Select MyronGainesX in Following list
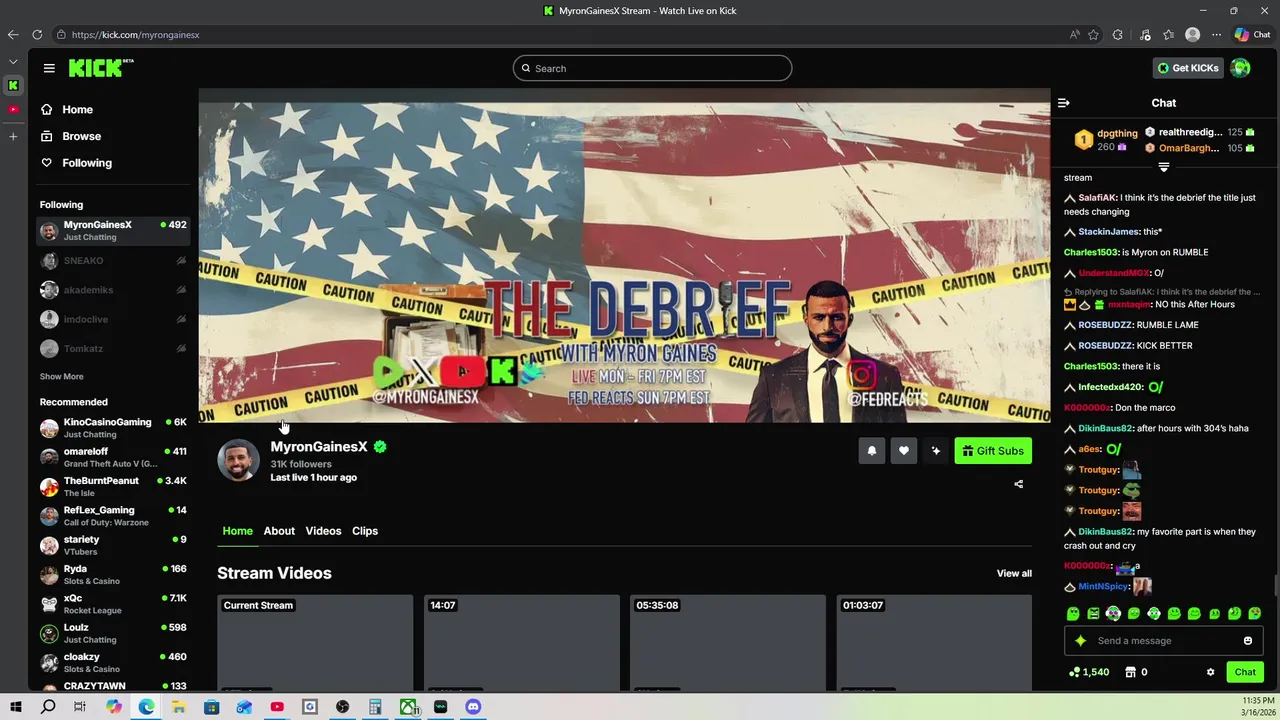 pyautogui.click(x=113, y=231)
